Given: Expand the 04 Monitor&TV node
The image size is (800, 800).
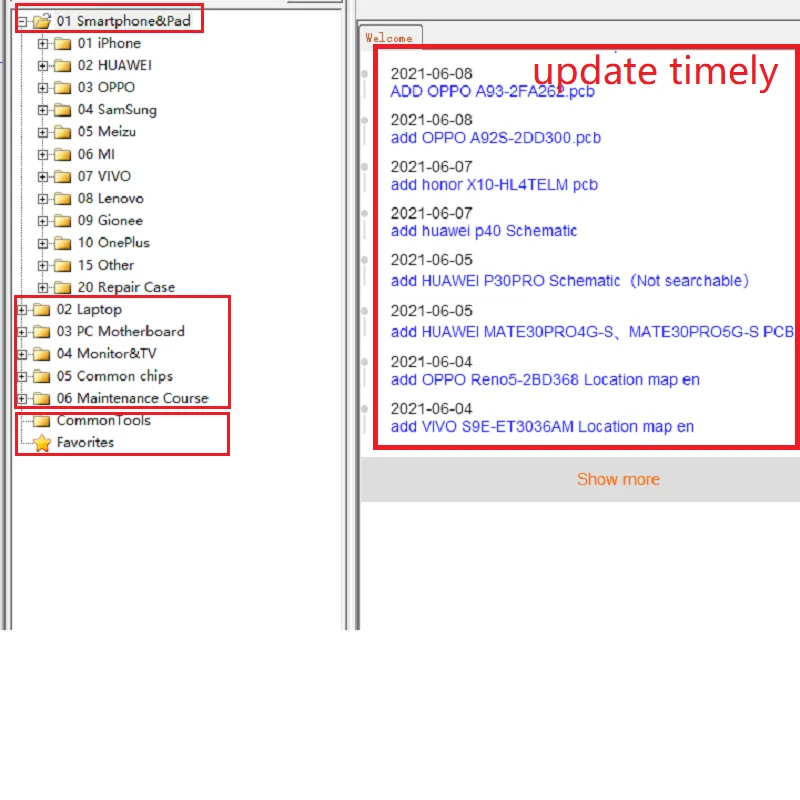Looking at the screenshot, I should [x=22, y=354].
